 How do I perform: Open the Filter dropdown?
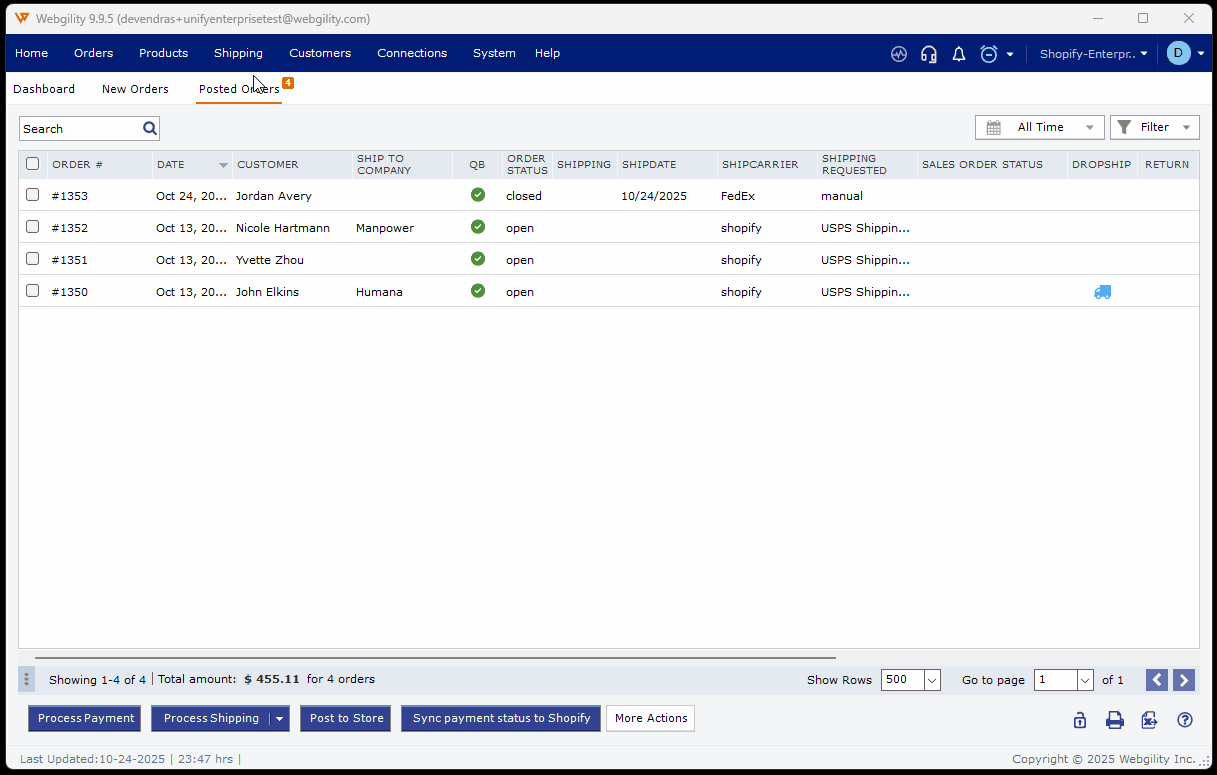(1154, 127)
